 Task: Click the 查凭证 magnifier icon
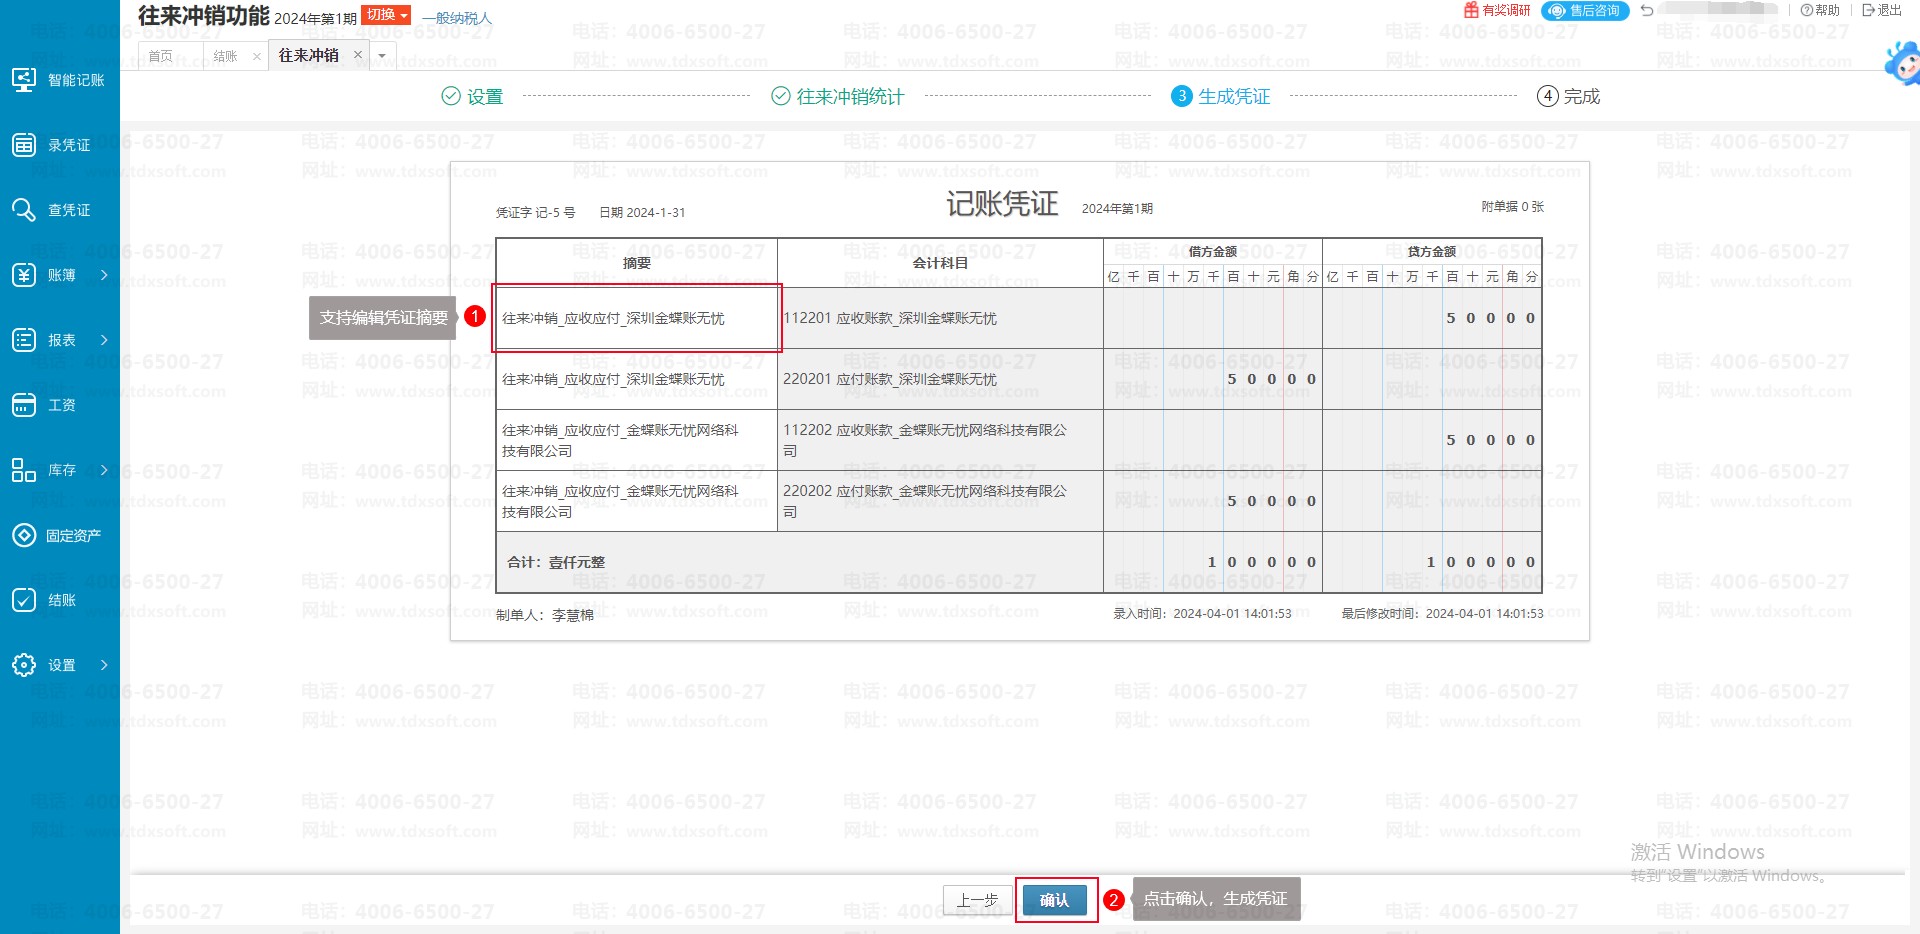point(24,210)
